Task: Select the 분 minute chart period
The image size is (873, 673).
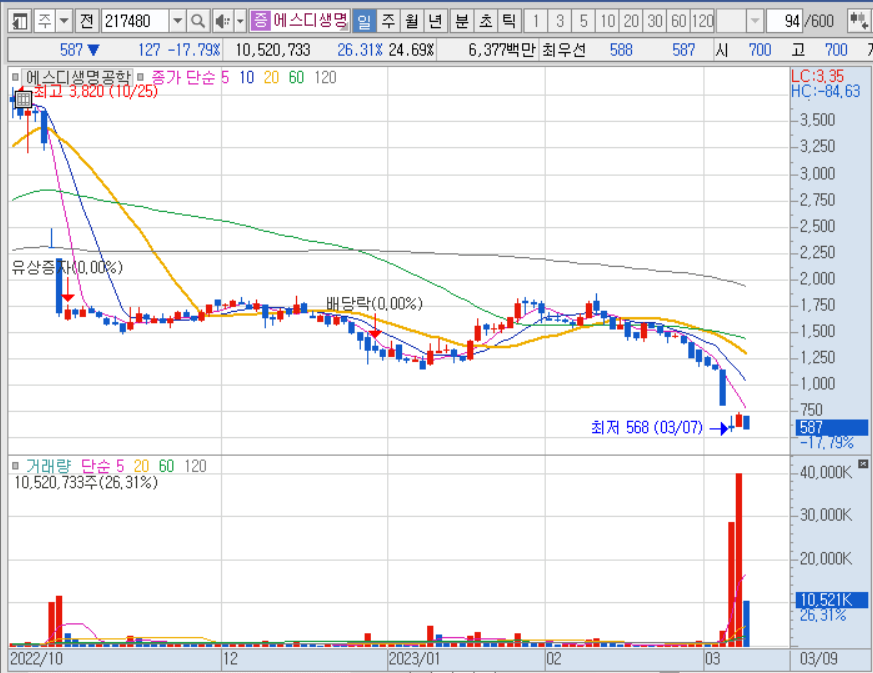Action: pos(462,22)
